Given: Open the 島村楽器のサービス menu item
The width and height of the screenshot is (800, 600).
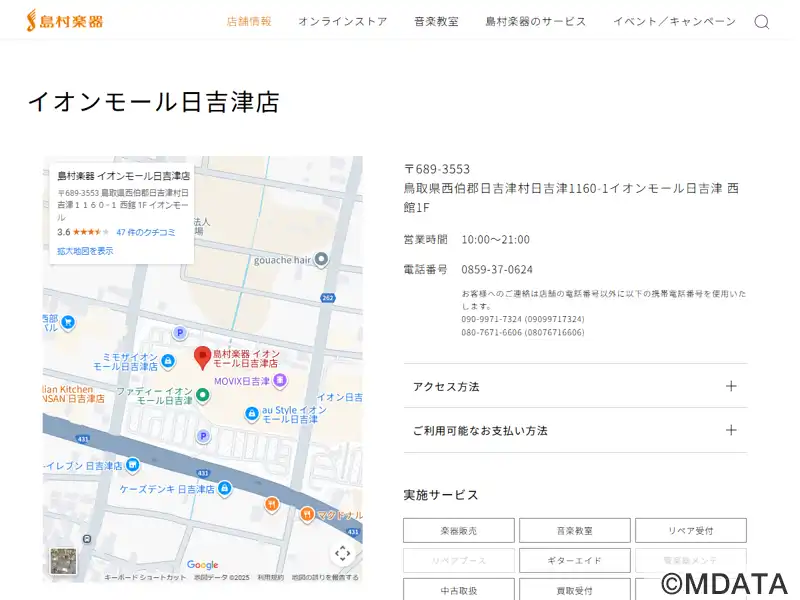Looking at the screenshot, I should click(x=536, y=21).
